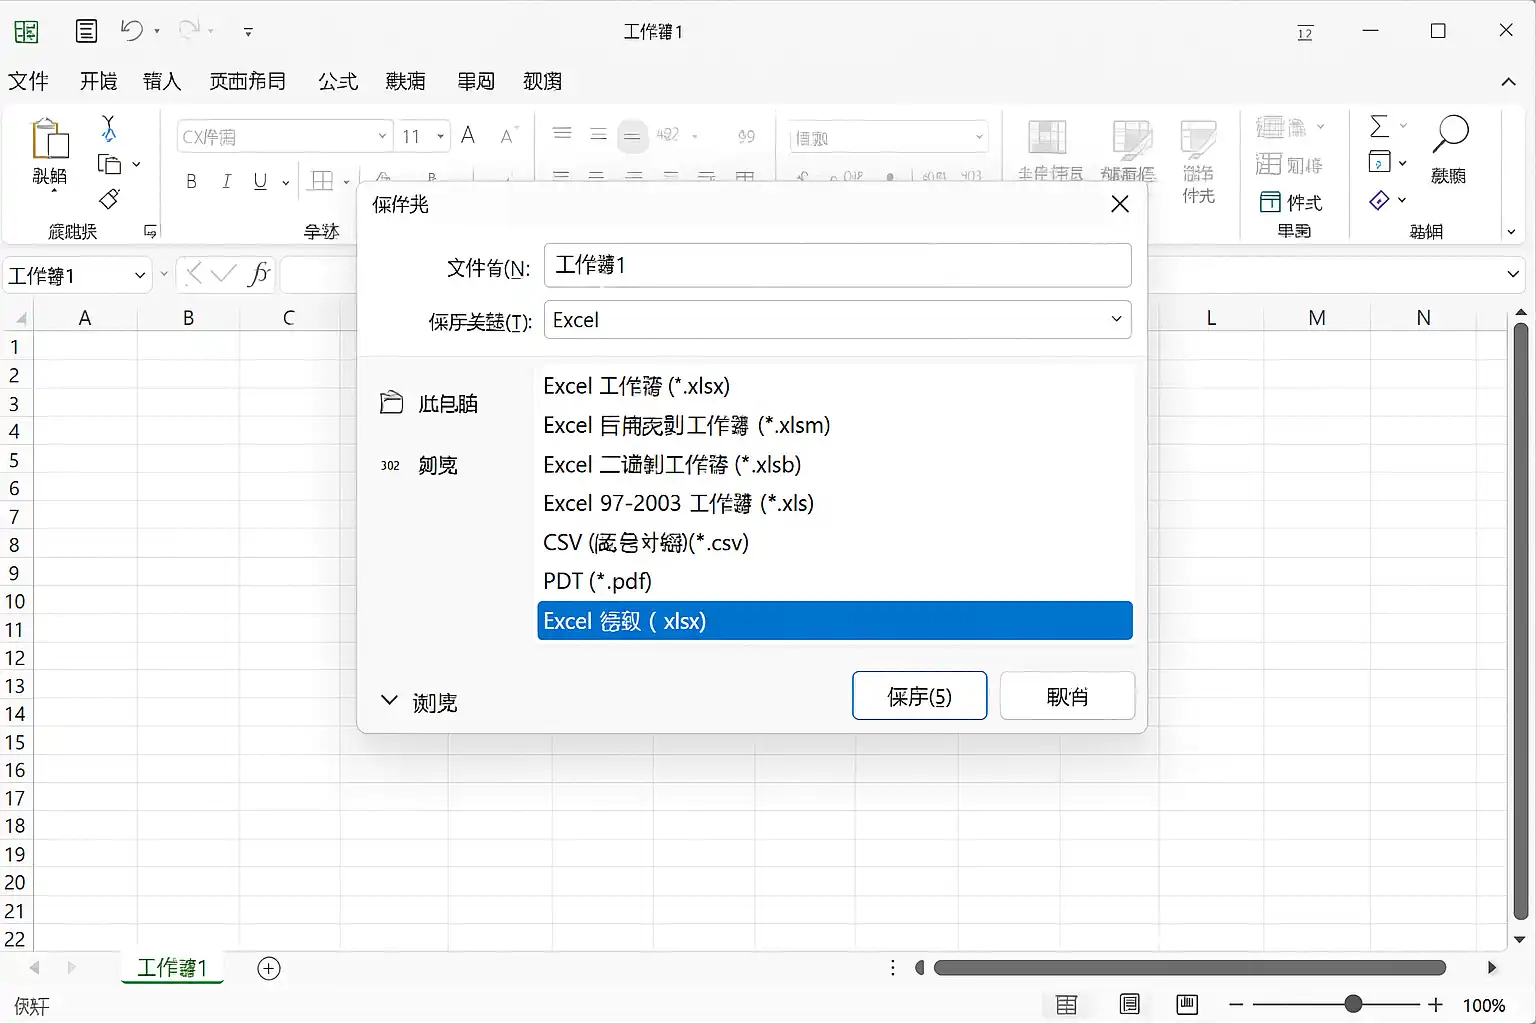Click the Fill icon below the sigma

[x=1379, y=162]
